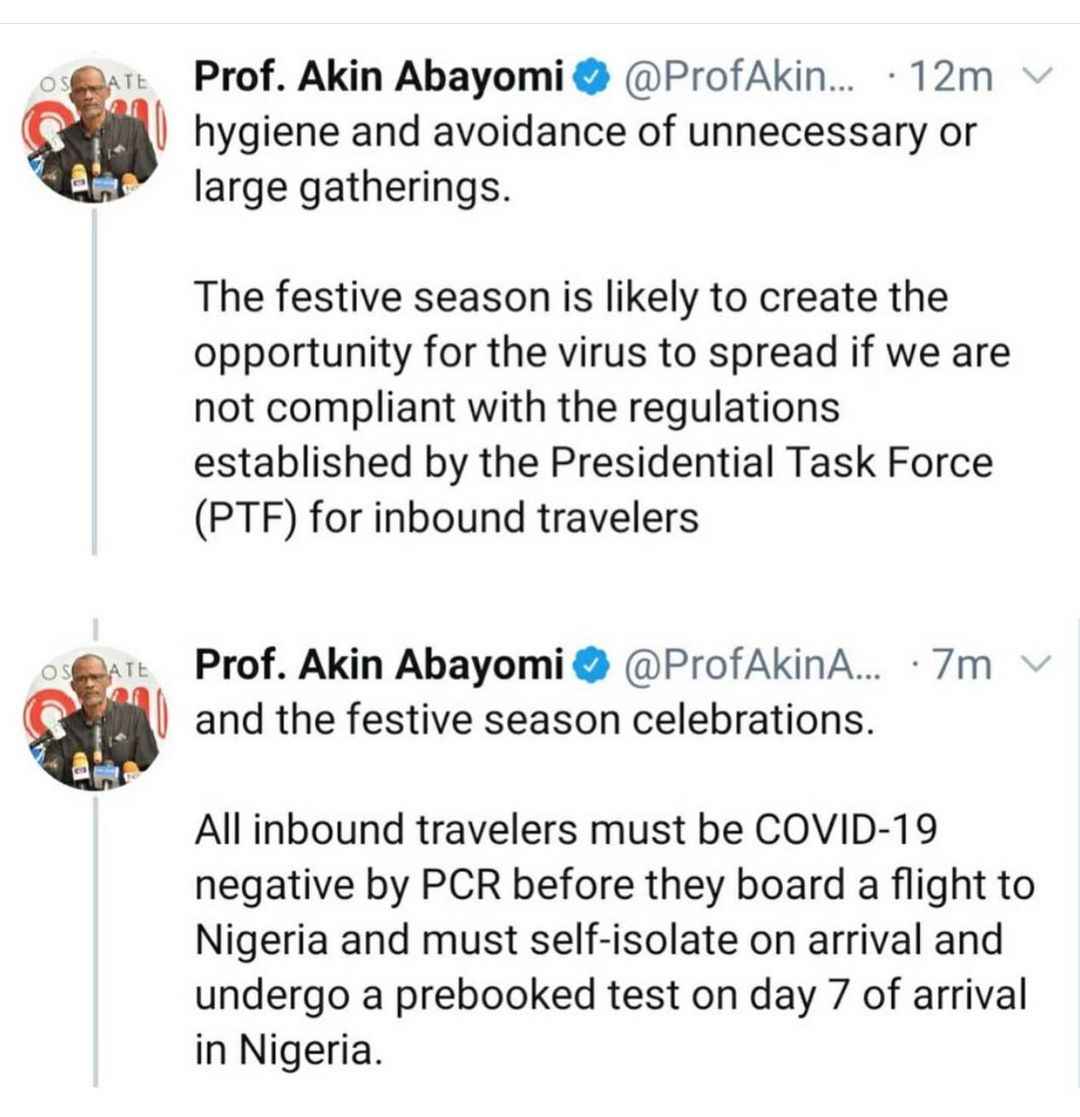The height and width of the screenshot is (1117, 1080).
Task: Open the tweet text starting "hygiene and avoidance"
Action: tap(583, 160)
